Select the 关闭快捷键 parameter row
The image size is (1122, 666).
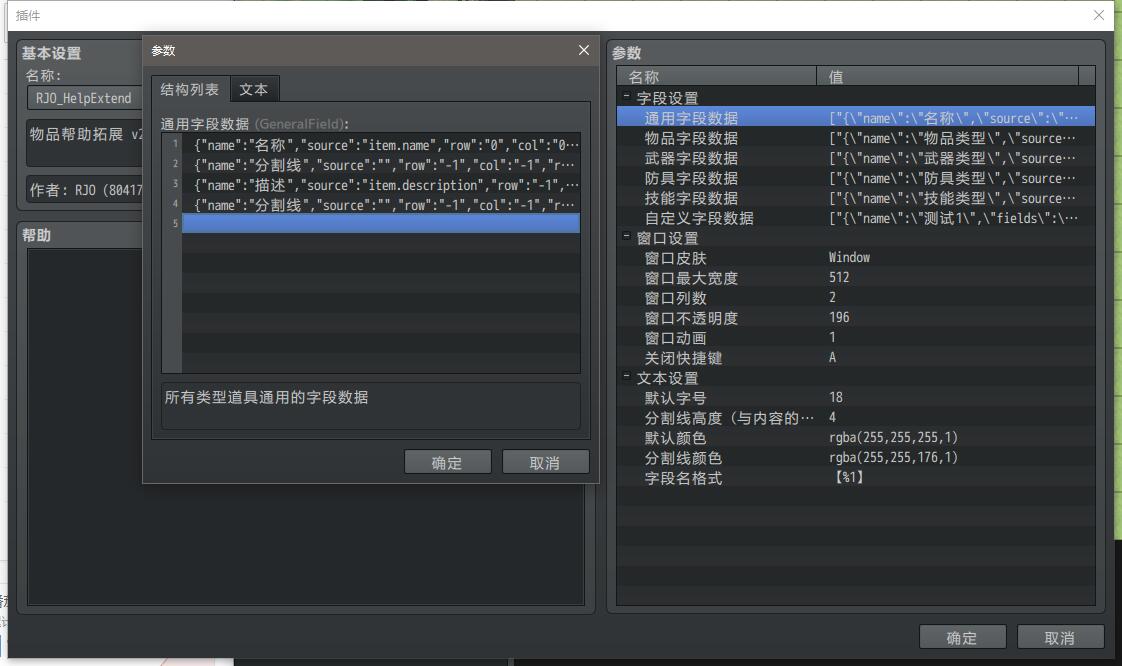click(856, 358)
